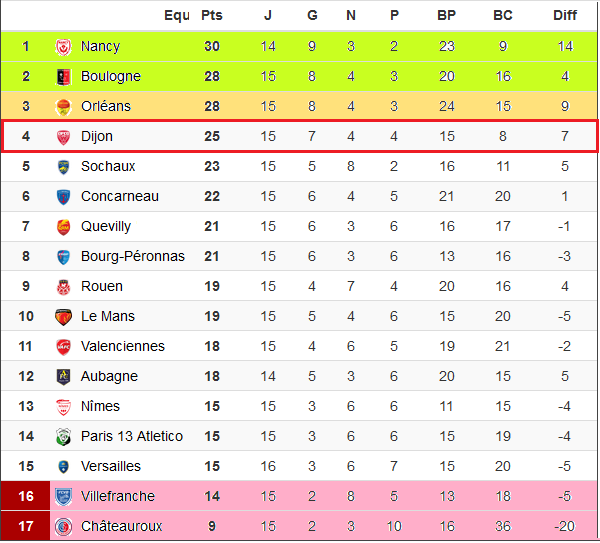Click the BP column header
Image resolution: width=600 pixels, height=543 pixels.
[x=447, y=15]
